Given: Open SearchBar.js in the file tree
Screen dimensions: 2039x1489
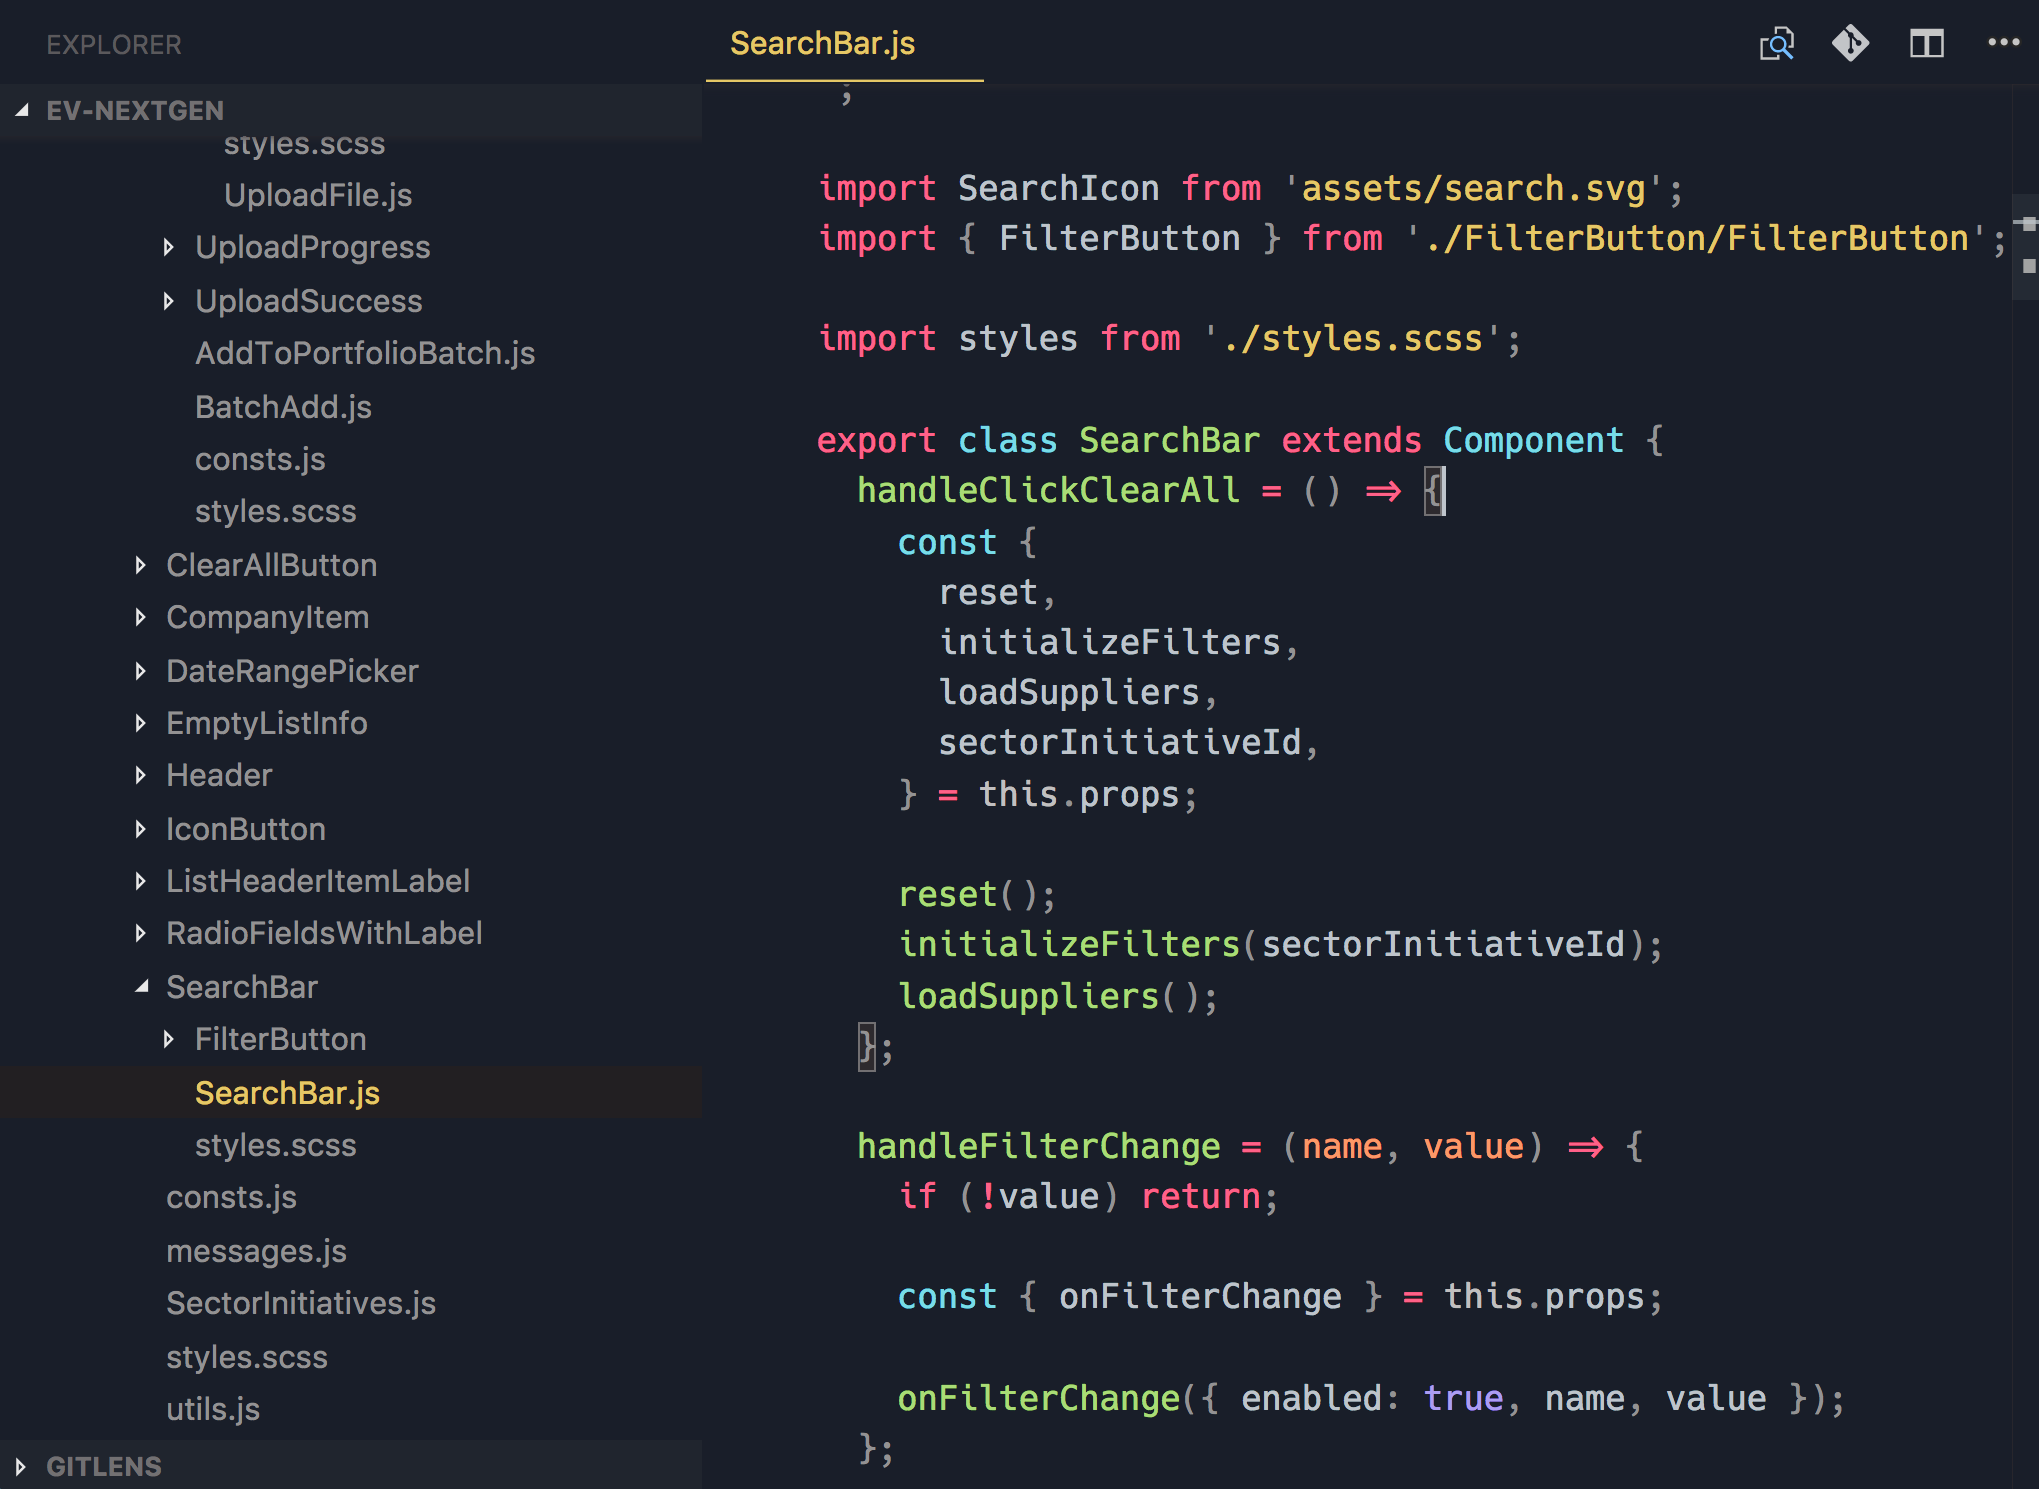Looking at the screenshot, I should 287,1093.
